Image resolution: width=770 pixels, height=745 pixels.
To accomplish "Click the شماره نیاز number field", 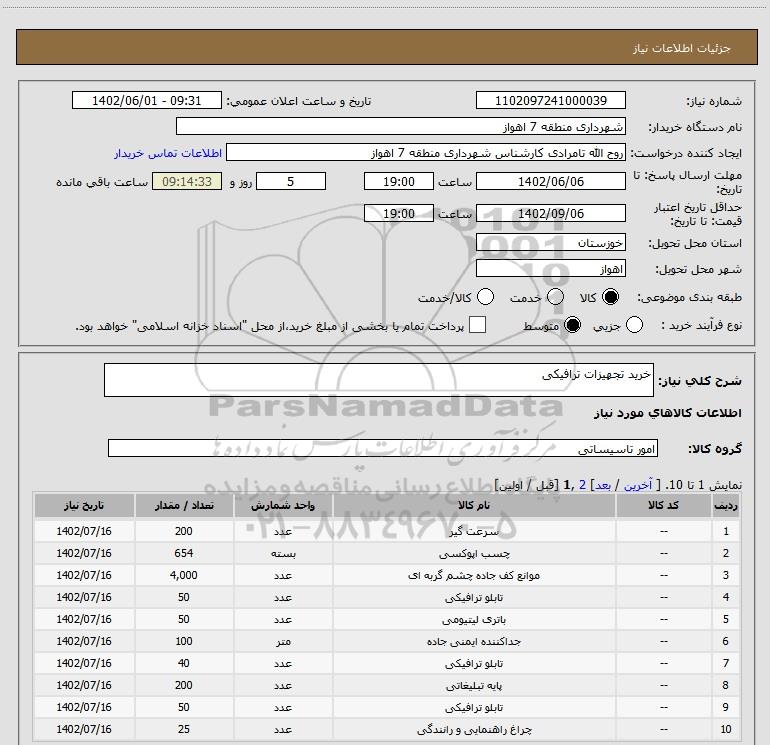I will (x=550, y=101).
